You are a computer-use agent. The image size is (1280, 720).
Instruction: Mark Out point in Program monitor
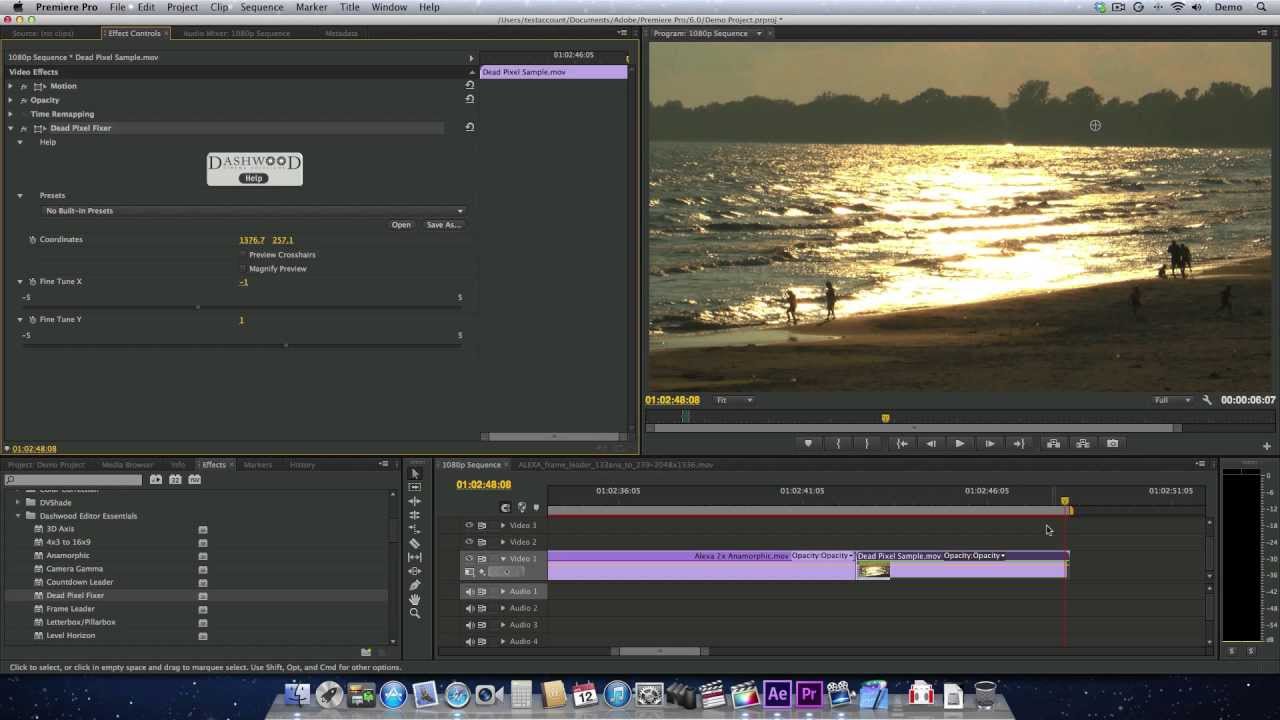[867, 444]
